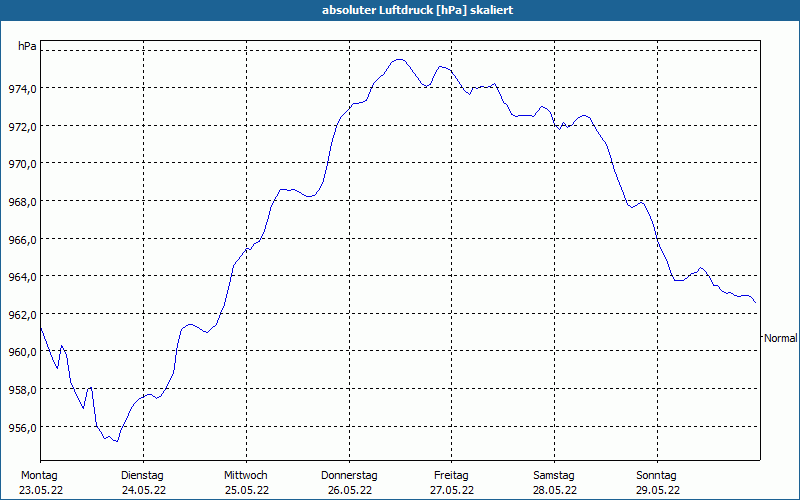Select the 968,0 axis value
Screen dimensions: 800x500
pyautogui.click(x=22, y=202)
